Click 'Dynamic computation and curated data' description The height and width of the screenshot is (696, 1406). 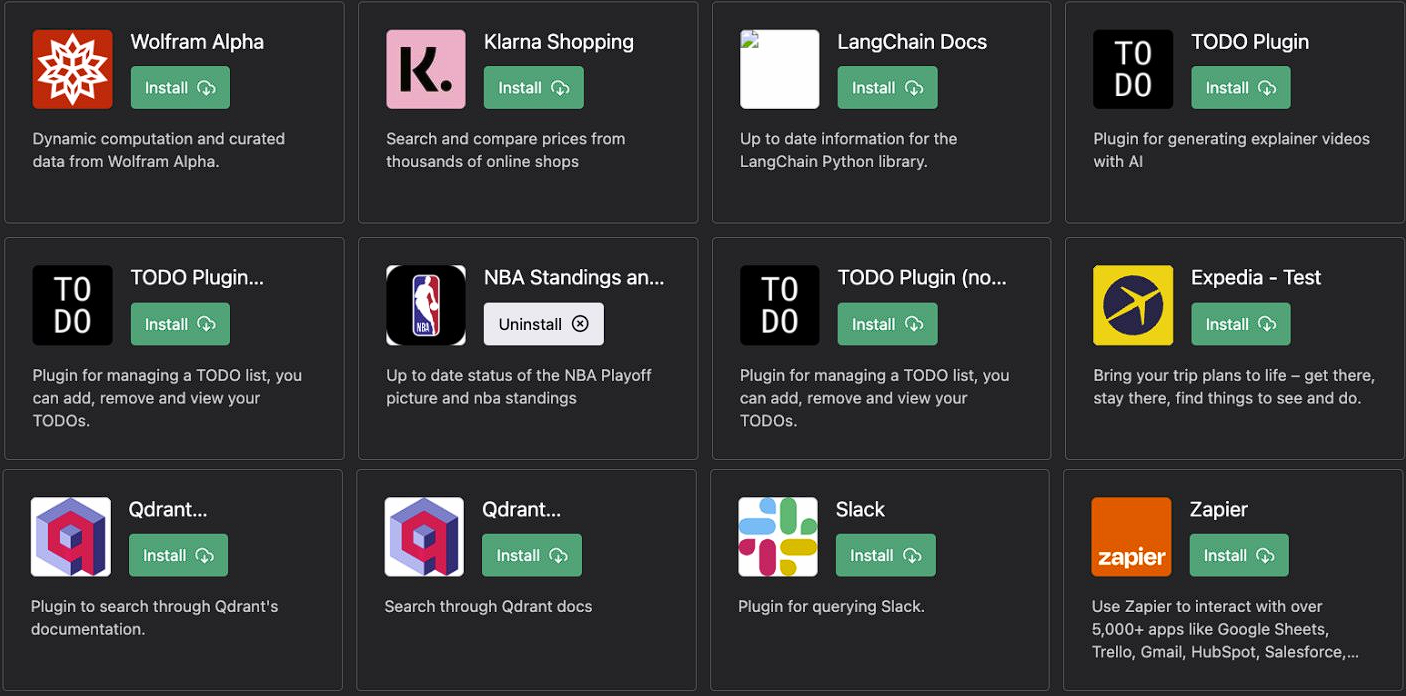(x=159, y=150)
